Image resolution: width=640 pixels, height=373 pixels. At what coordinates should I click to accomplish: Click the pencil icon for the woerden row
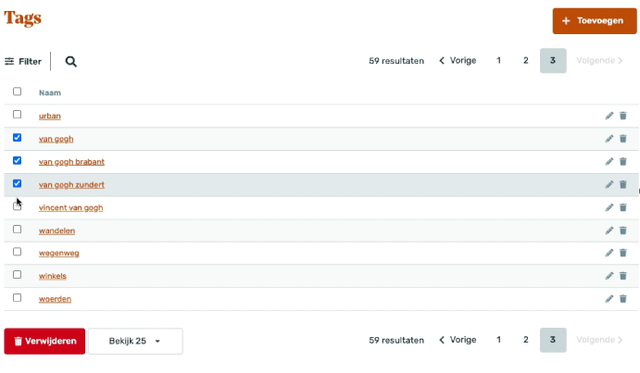(x=609, y=299)
